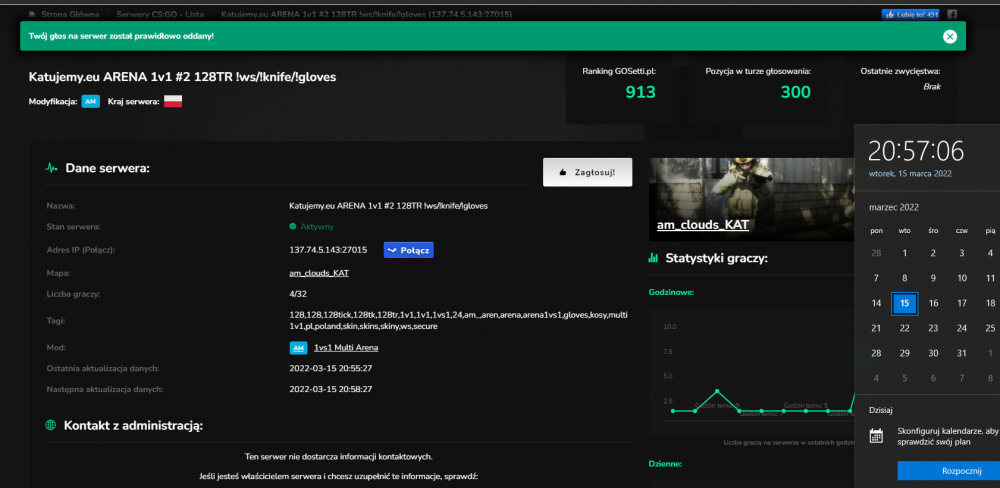Open the am_clouds_KAT map link in server data

pos(319,273)
